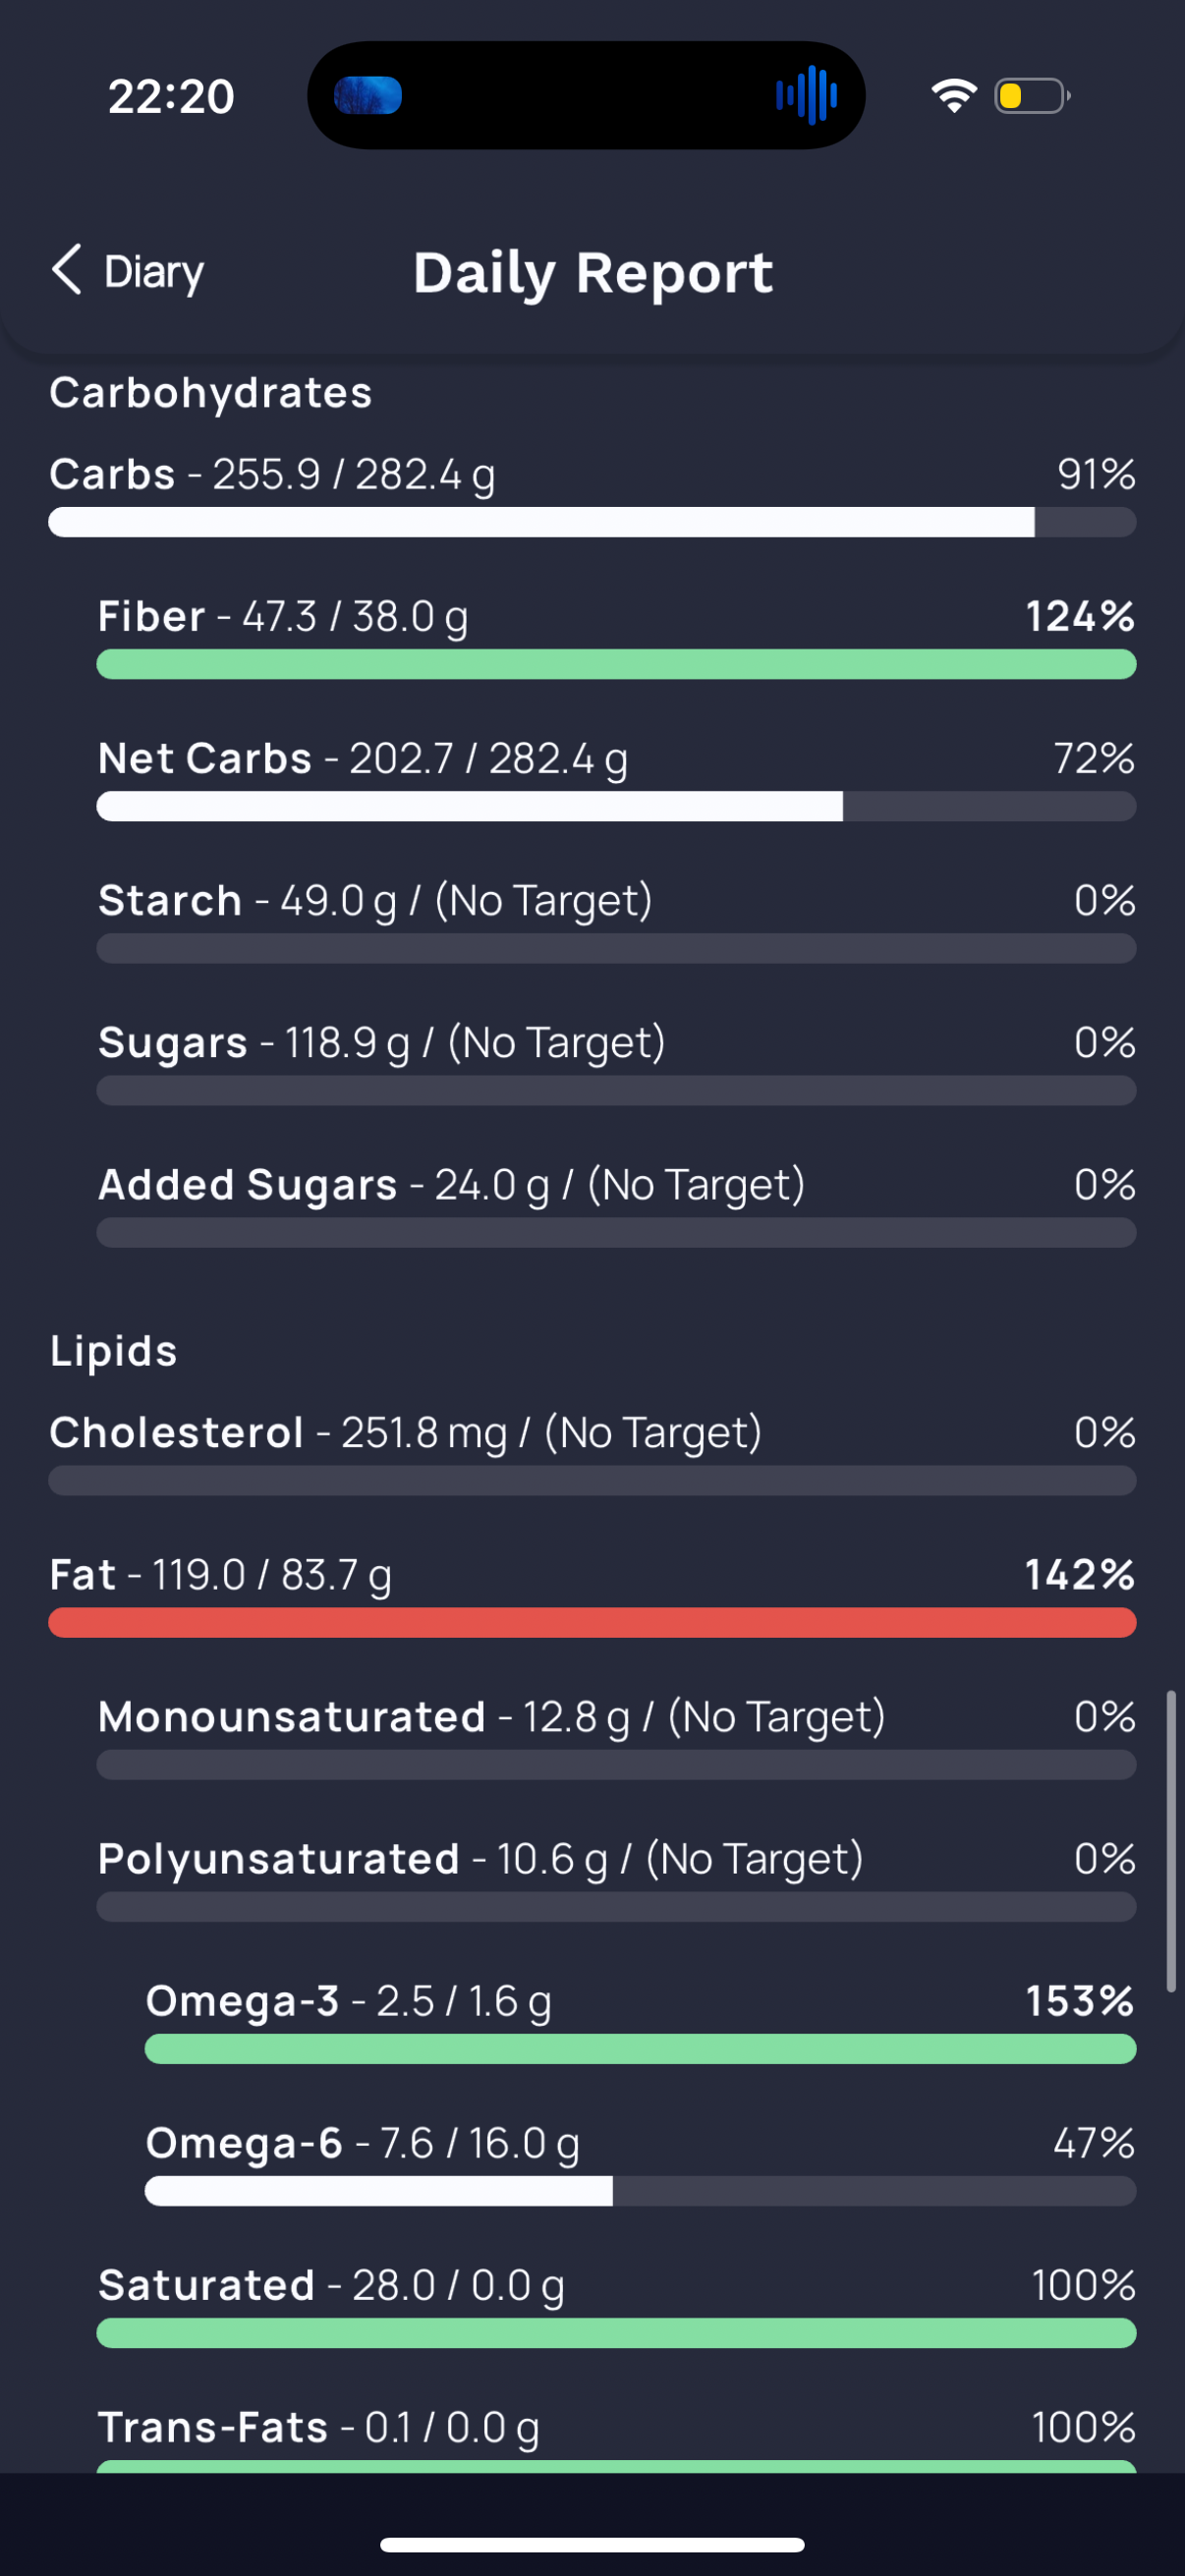Tap the Net Carbs progress bar
The image size is (1185, 2576).
coord(616,806)
